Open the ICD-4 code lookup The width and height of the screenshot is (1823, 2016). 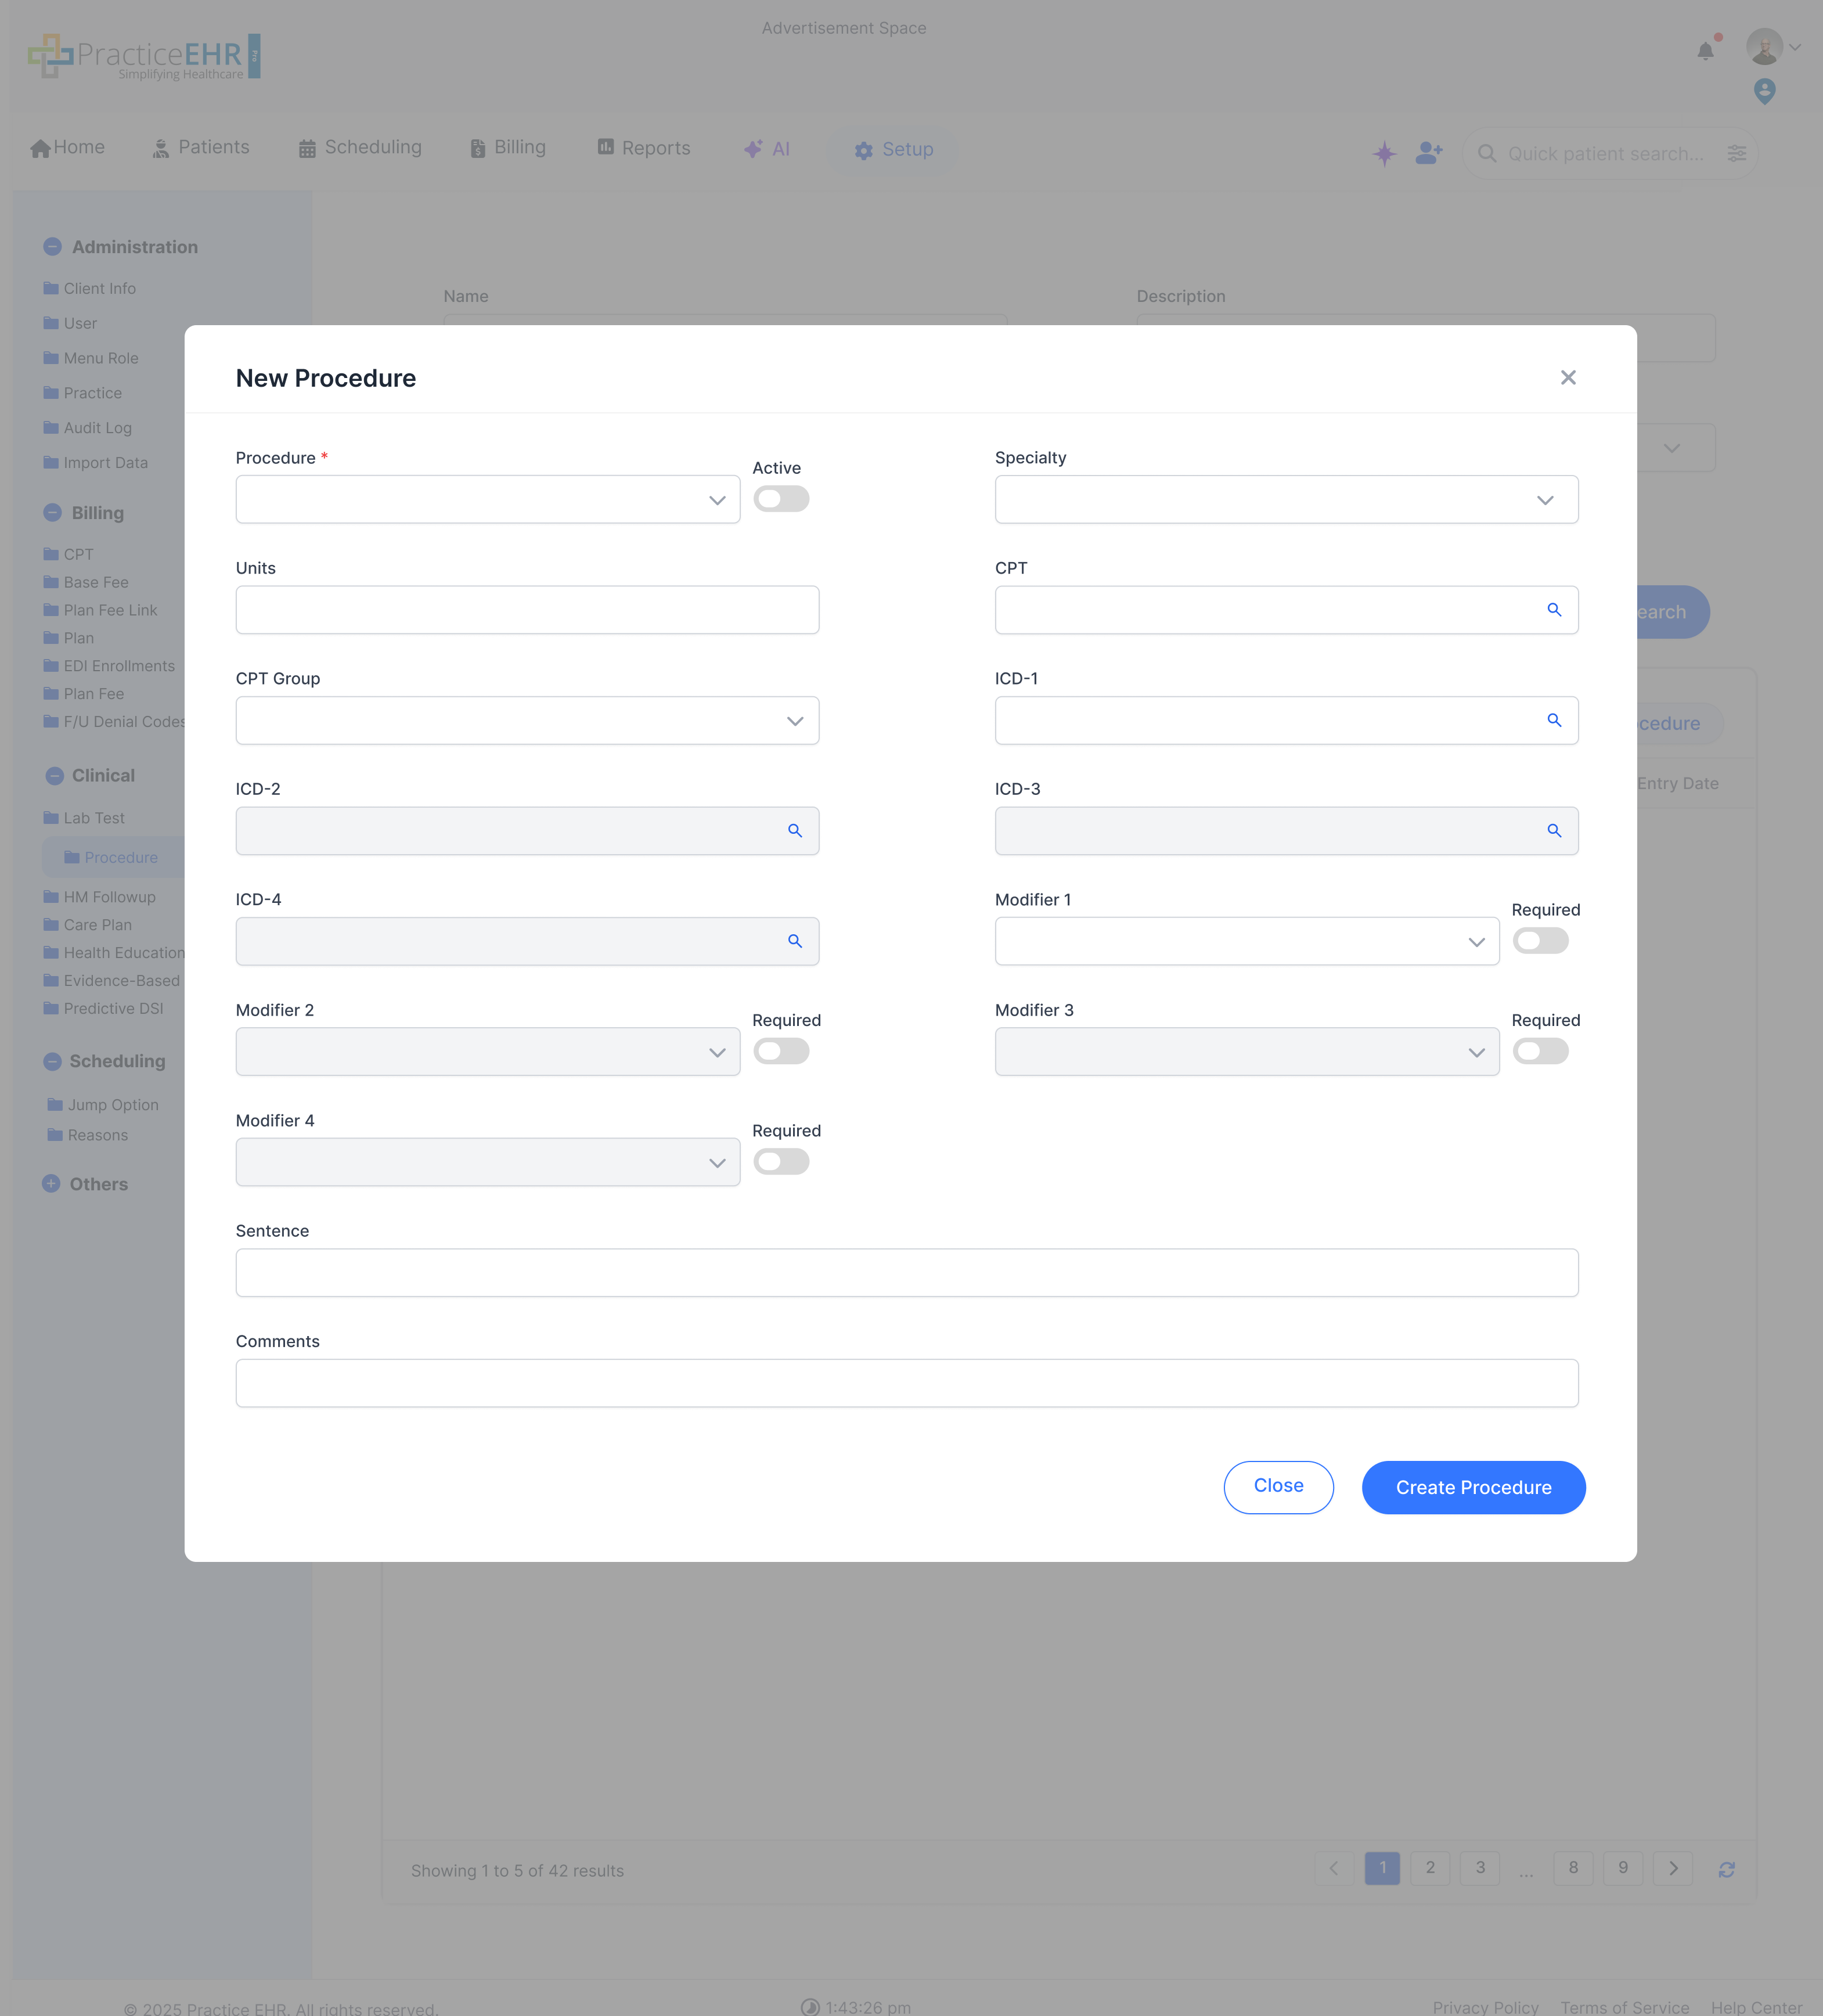[x=795, y=941]
